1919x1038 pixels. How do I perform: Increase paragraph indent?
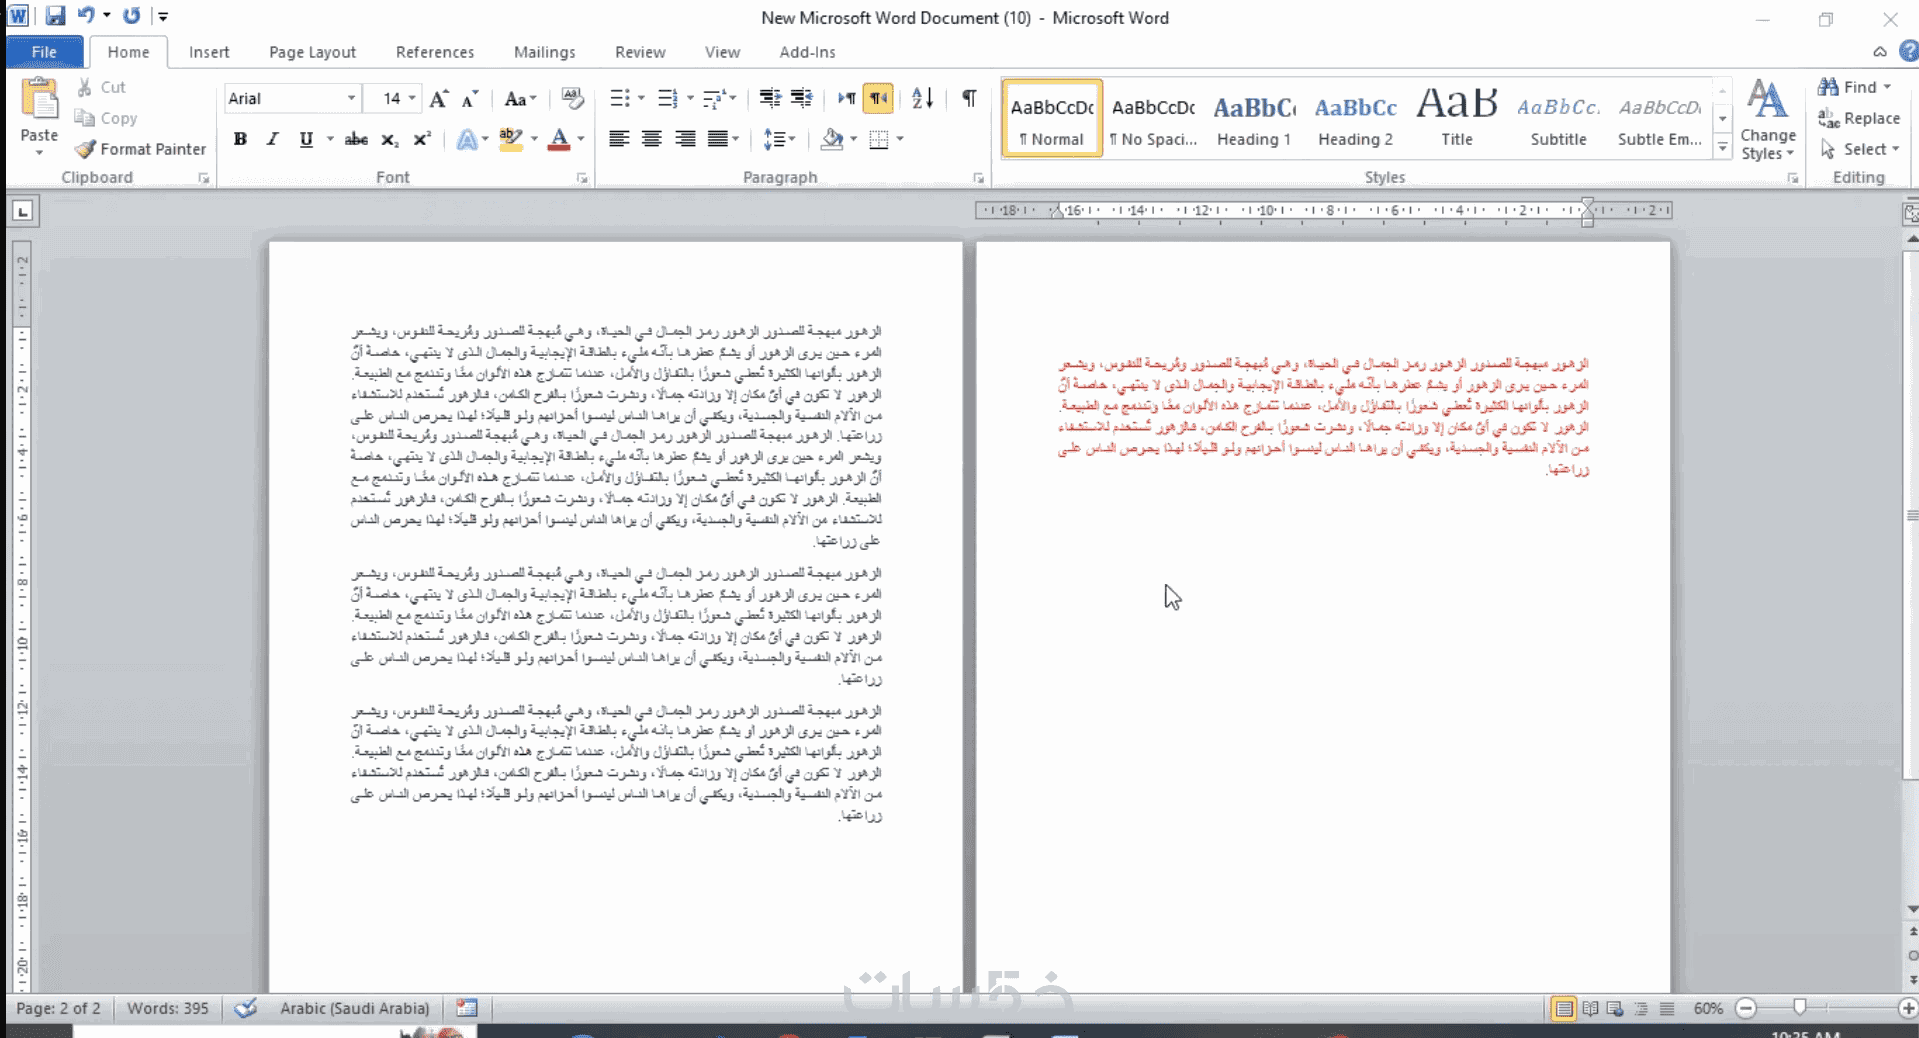click(x=802, y=98)
